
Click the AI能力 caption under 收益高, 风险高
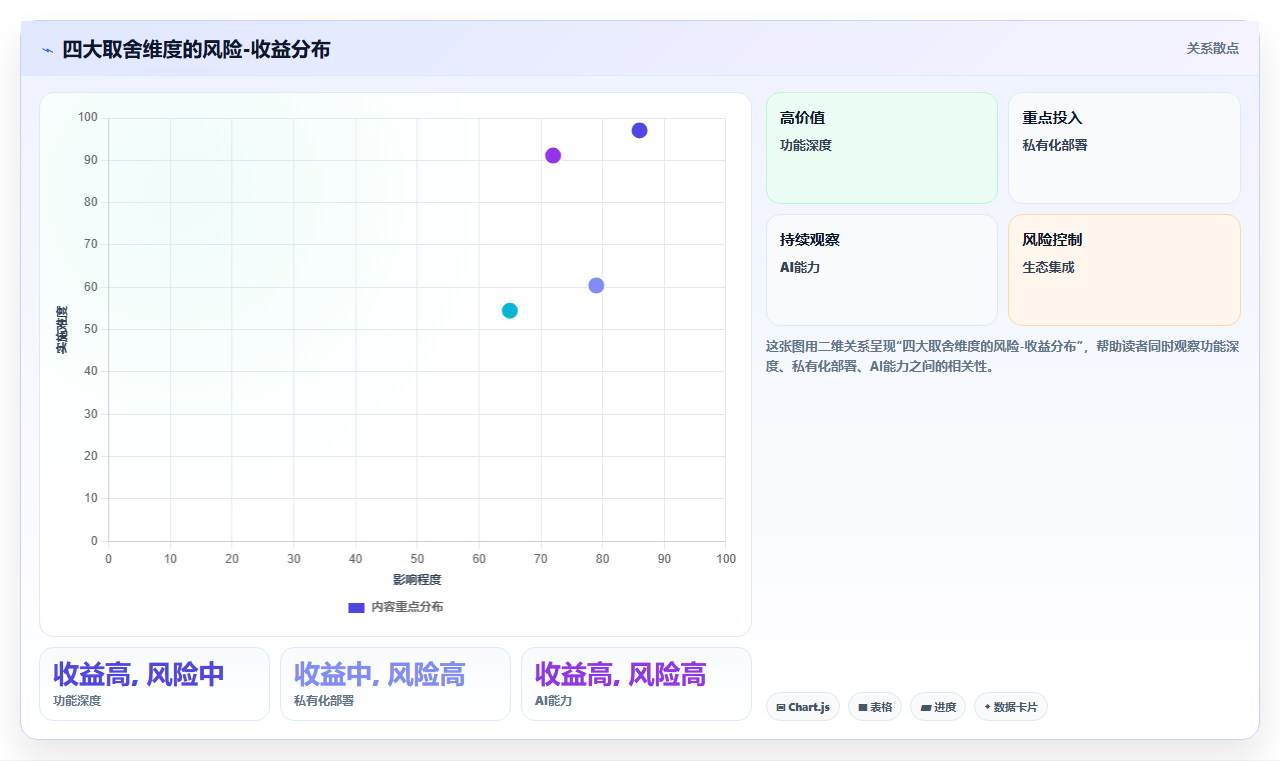[x=553, y=701]
